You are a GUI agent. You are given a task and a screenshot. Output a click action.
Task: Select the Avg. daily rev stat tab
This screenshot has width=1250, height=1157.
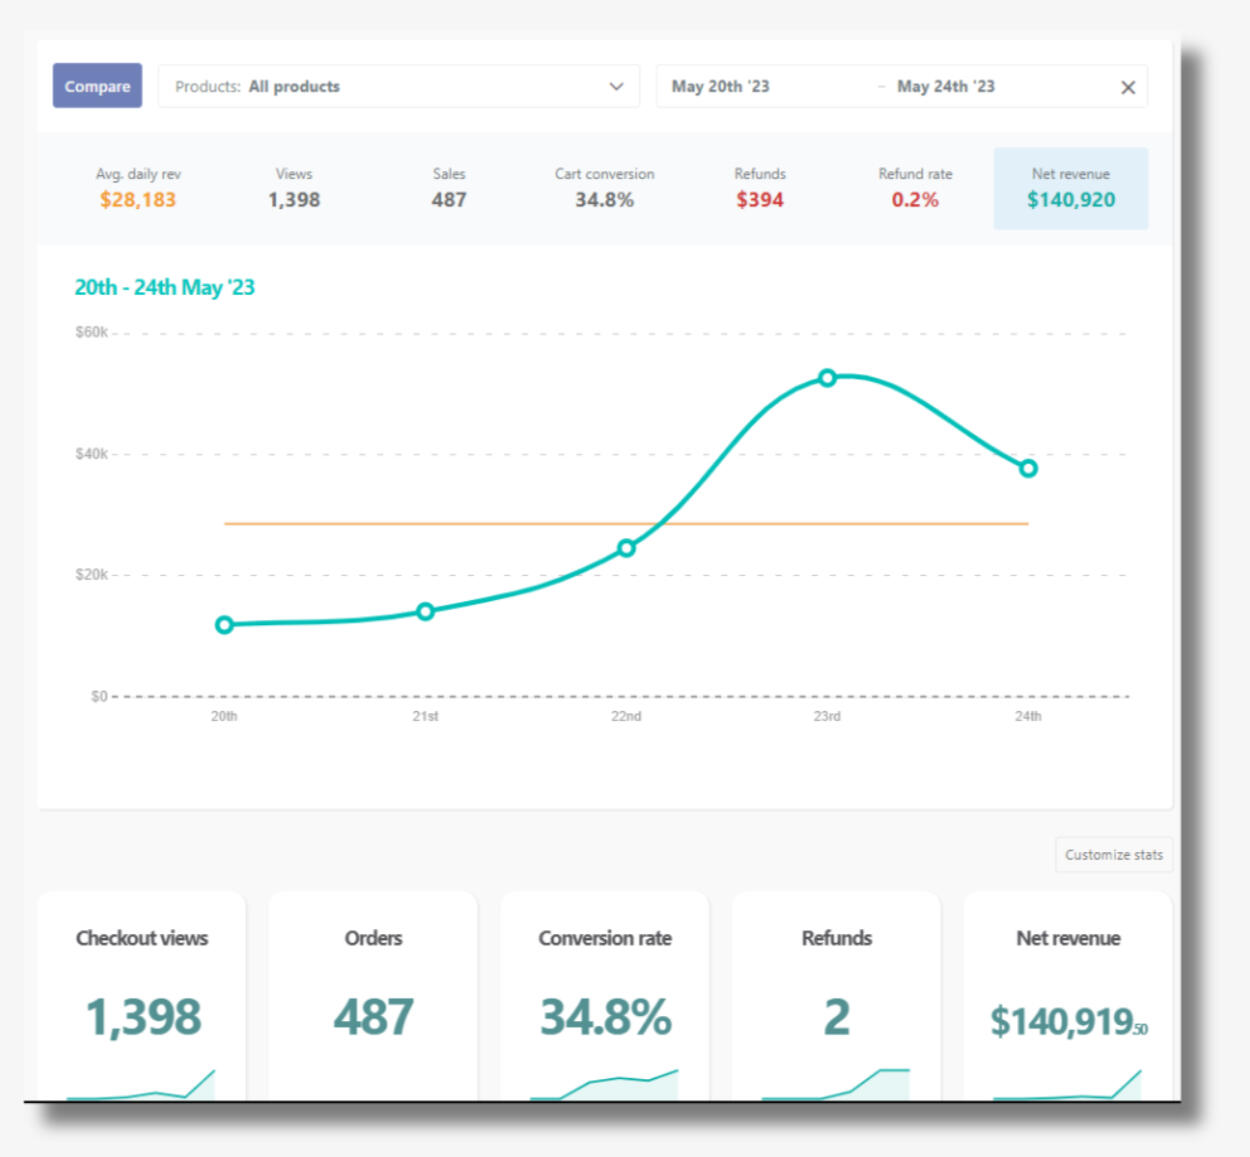pos(138,188)
